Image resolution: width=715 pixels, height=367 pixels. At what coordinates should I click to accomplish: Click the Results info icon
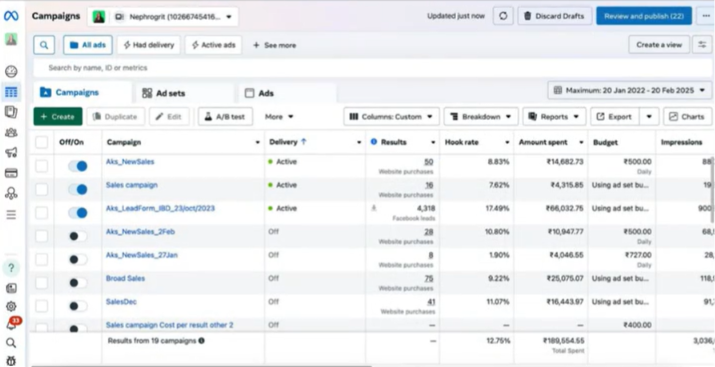374,142
